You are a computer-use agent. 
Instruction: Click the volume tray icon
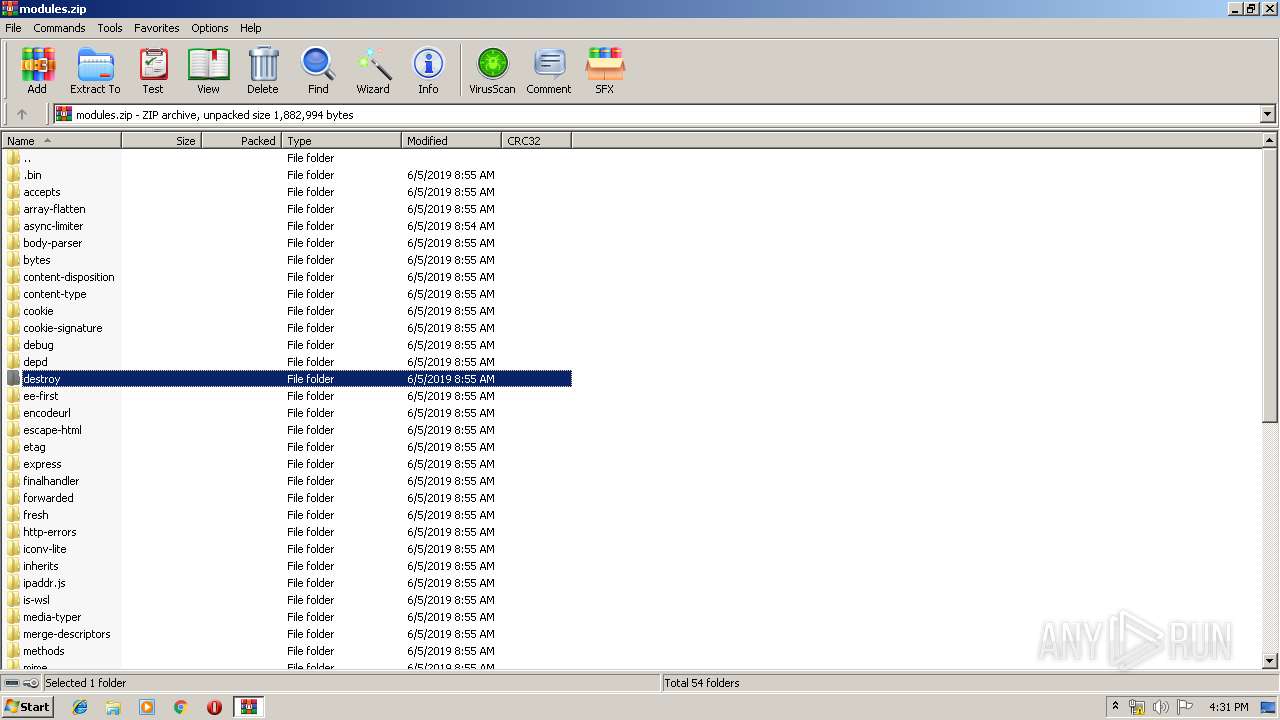coord(1161,707)
